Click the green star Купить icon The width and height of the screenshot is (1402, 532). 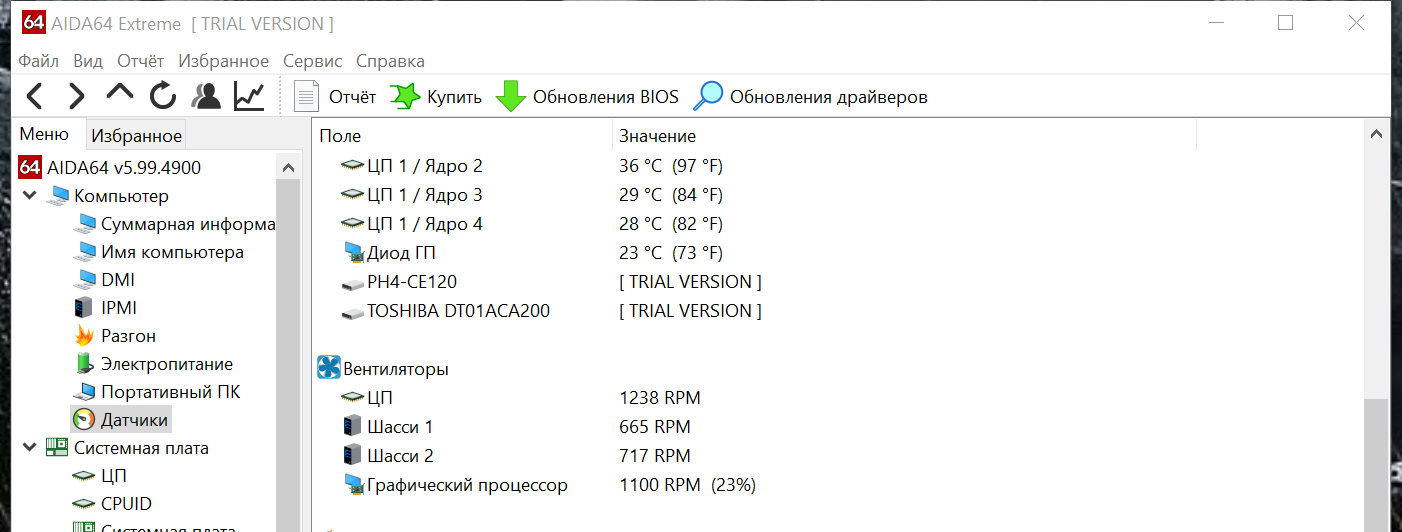(404, 97)
